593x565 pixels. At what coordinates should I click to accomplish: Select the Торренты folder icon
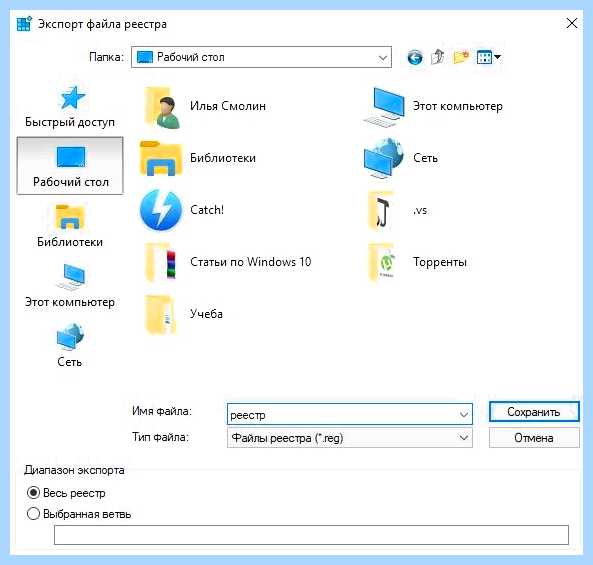click(382, 262)
